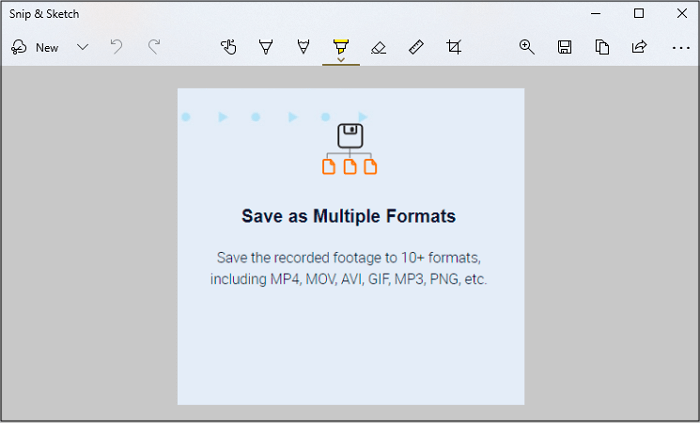The width and height of the screenshot is (700, 423).
Task: Click the New snip button
Action: [x=35, y=47]
